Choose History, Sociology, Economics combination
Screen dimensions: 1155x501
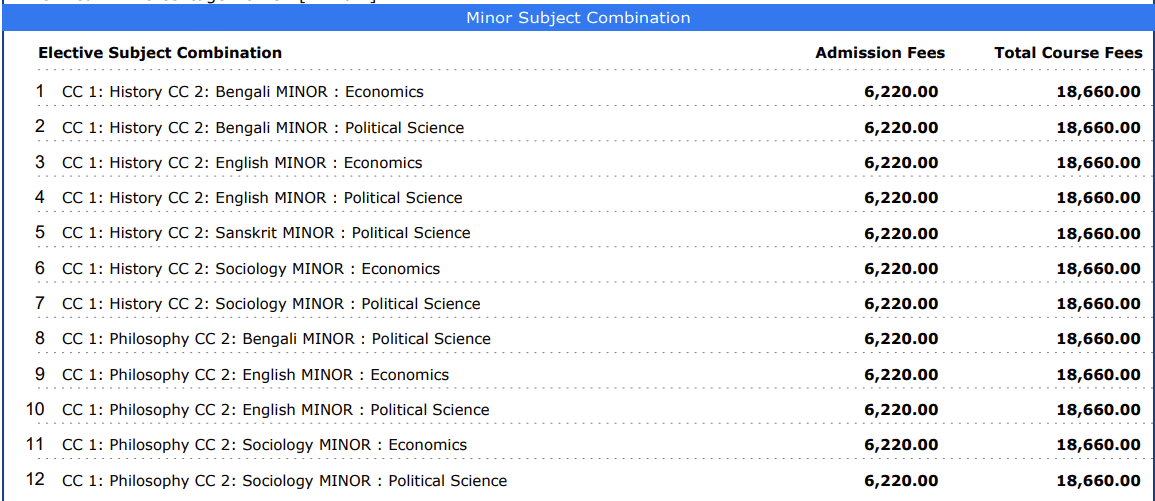coord(250,269)
